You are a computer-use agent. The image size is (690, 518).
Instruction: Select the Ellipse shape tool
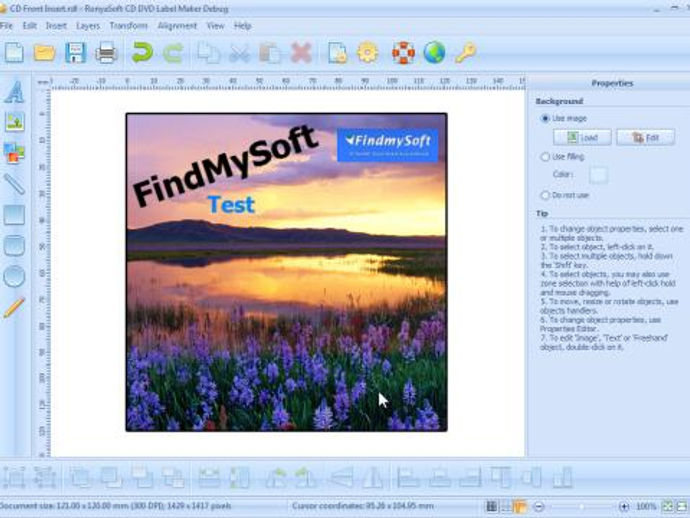pyautogui.click(x=14, y=276)
